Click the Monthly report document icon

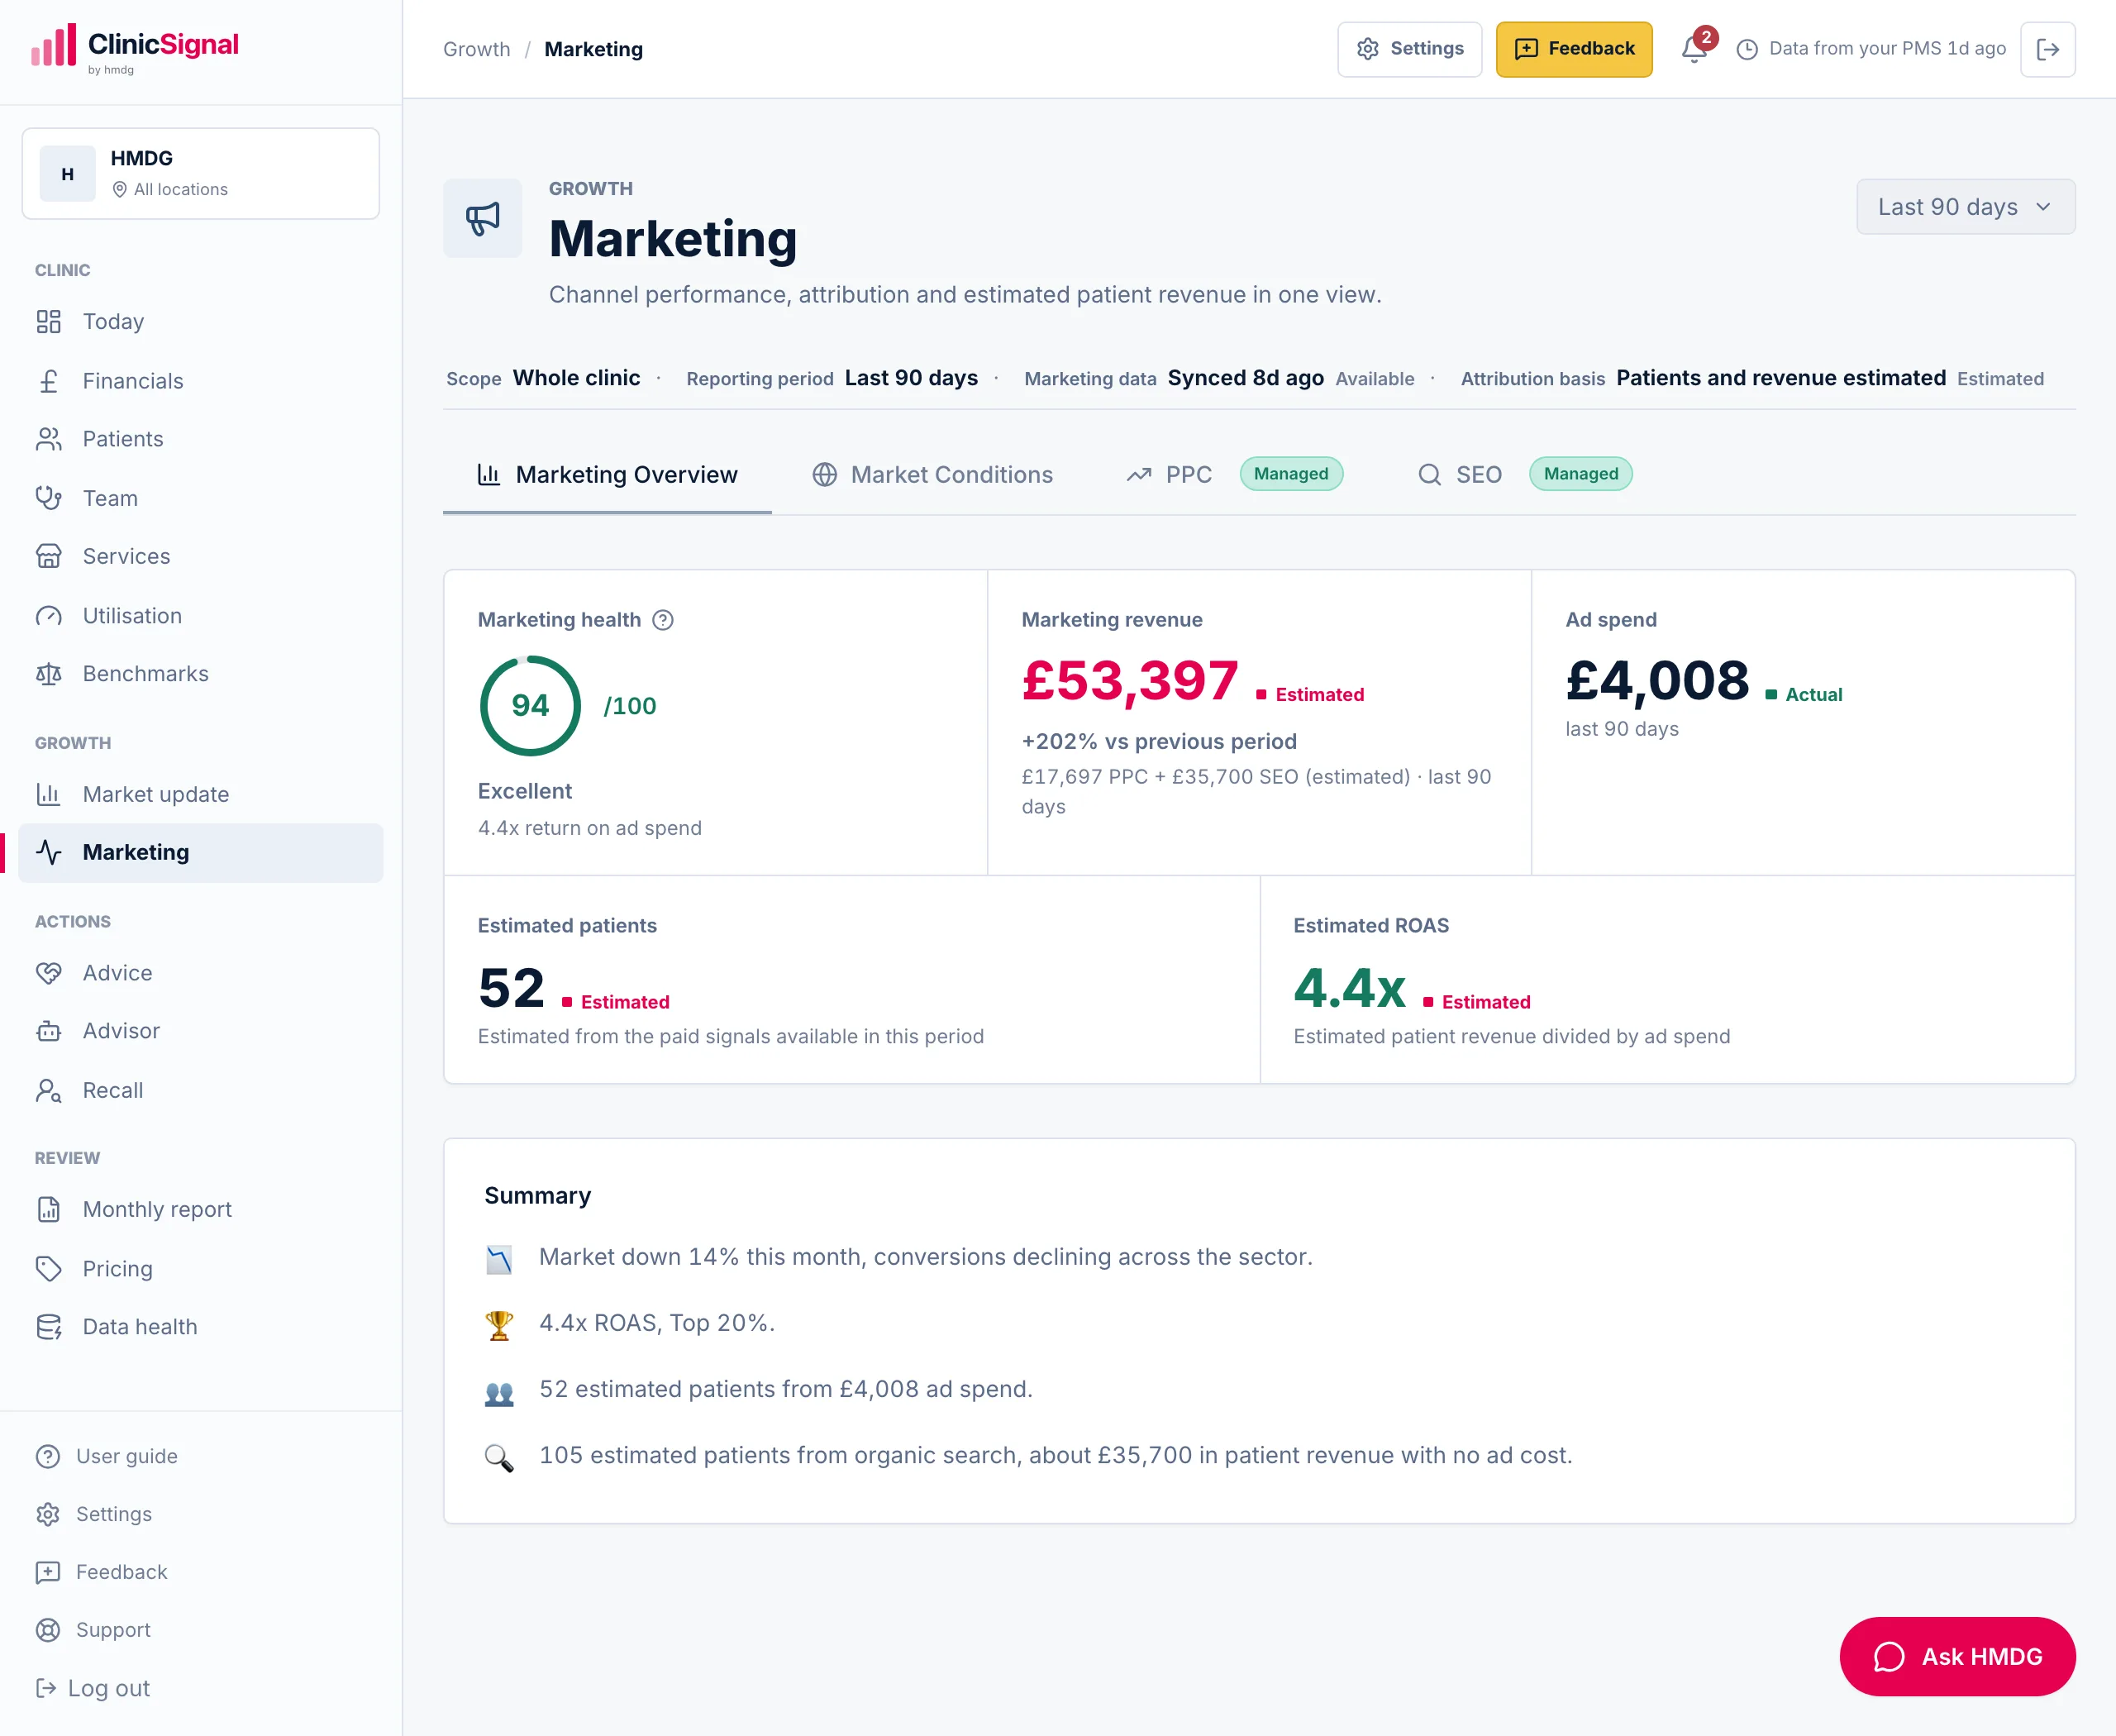click(49, 1210)
